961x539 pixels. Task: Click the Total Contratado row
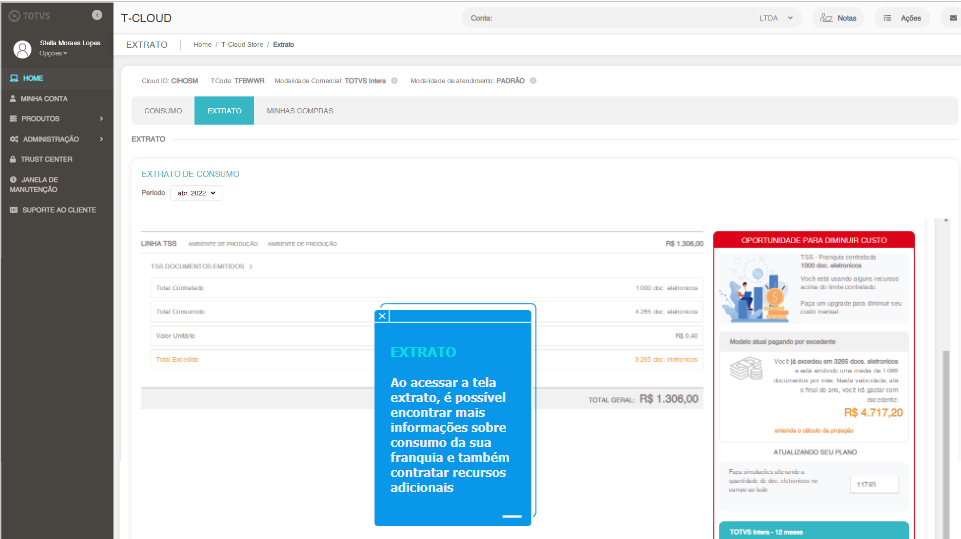(427, 288)
